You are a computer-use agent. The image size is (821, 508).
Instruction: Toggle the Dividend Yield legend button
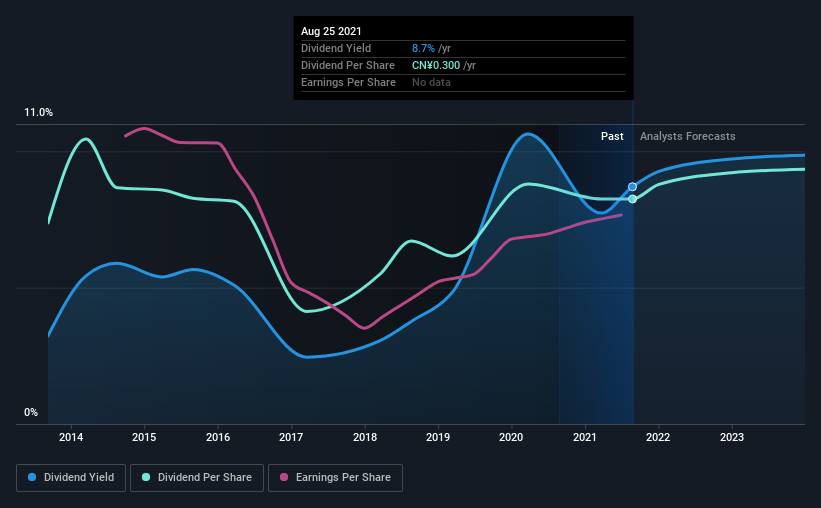[x=71, y=478]
